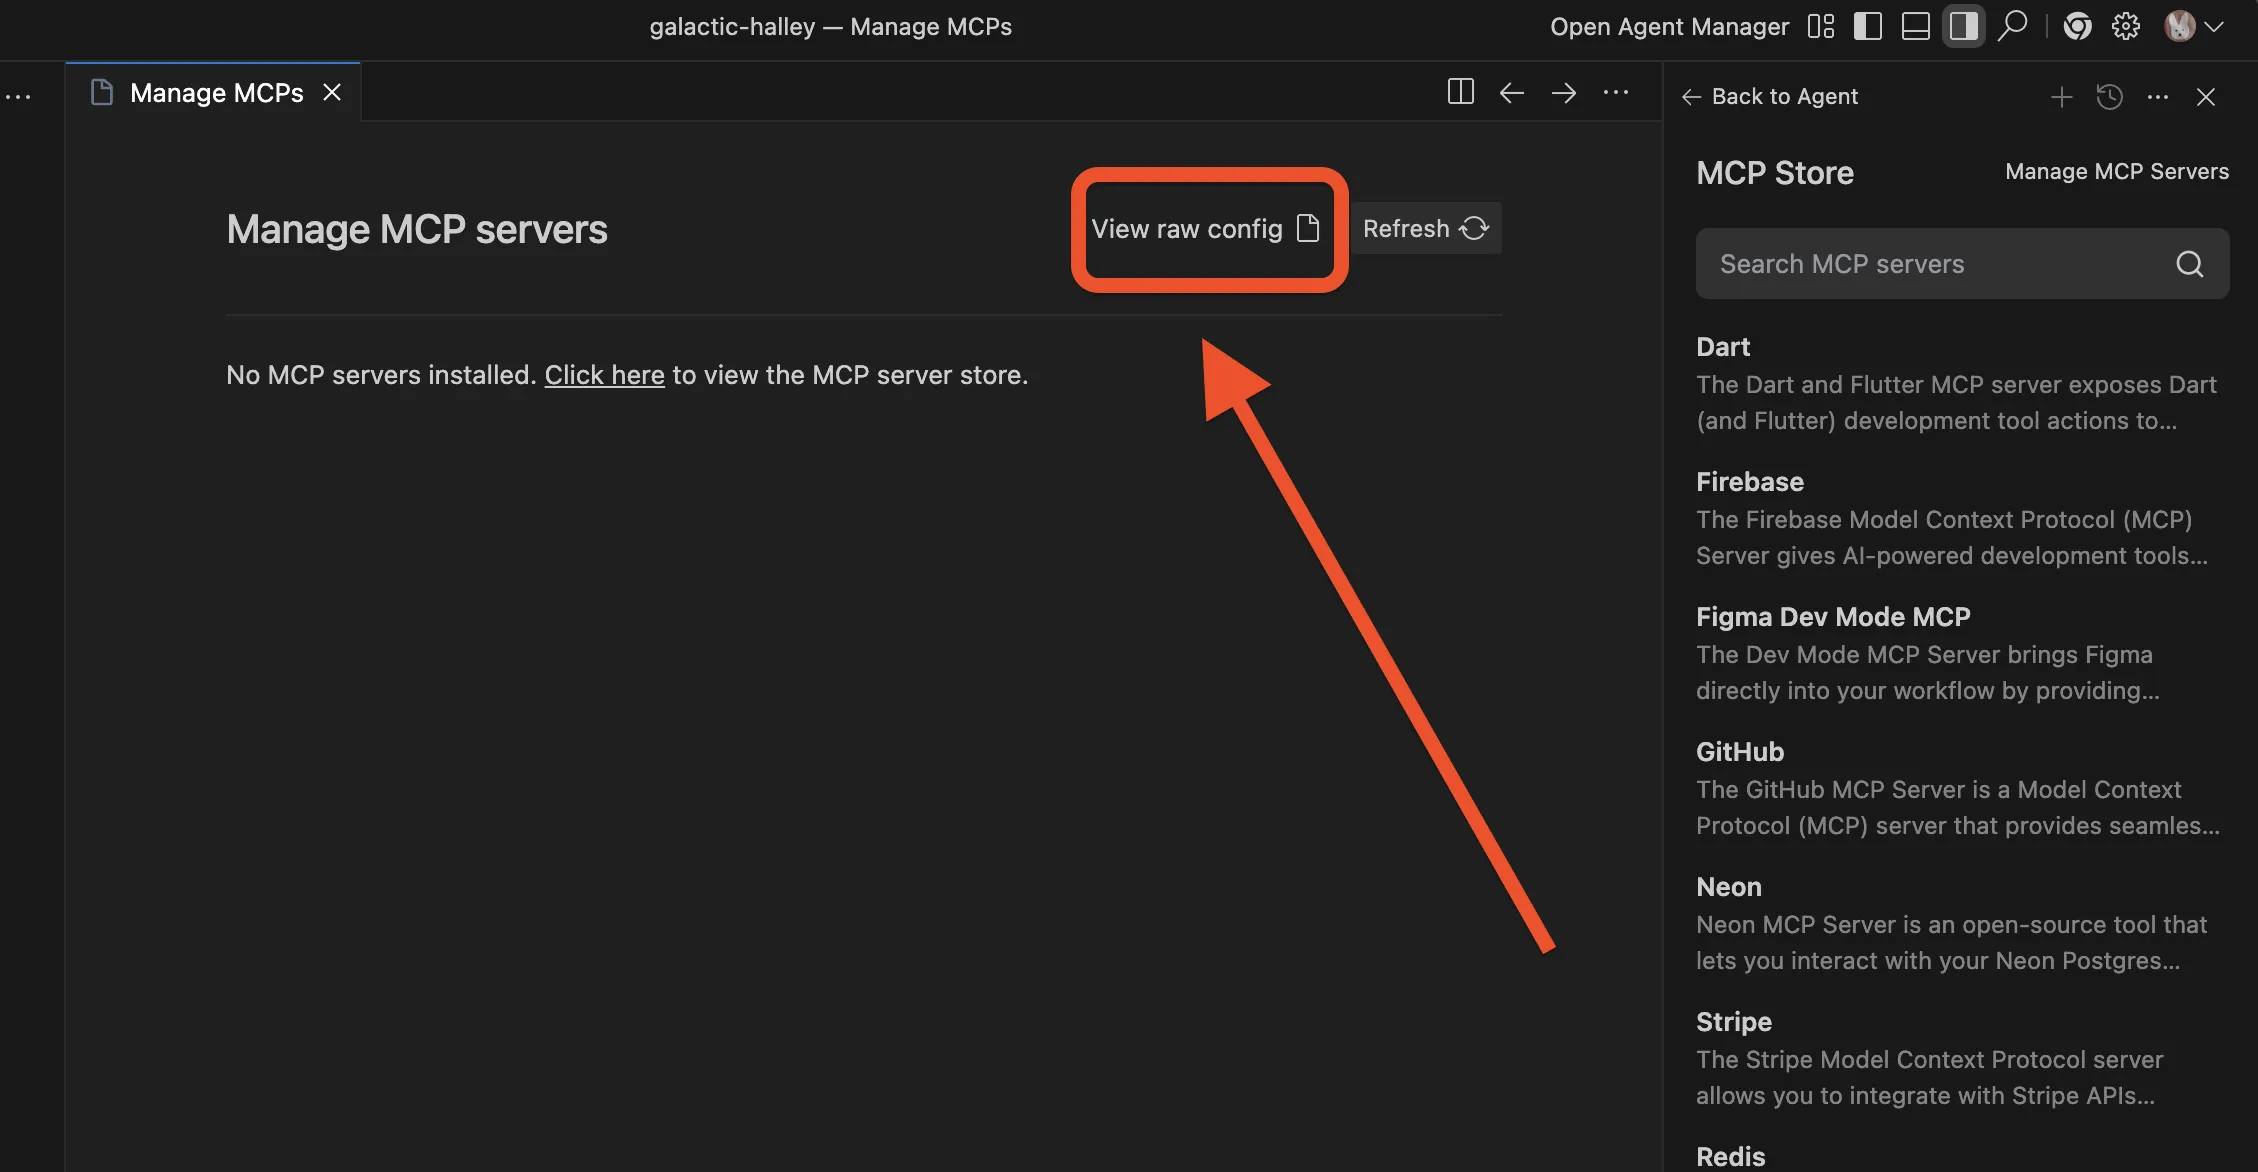Open chat history via the clock icon
Screen dimensions: 2258x1172
2110,96
